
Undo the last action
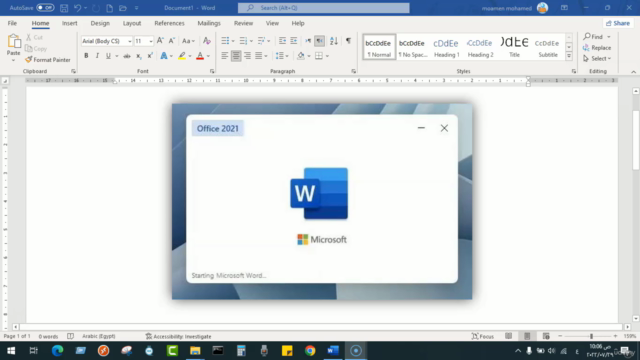click(77, 8)
